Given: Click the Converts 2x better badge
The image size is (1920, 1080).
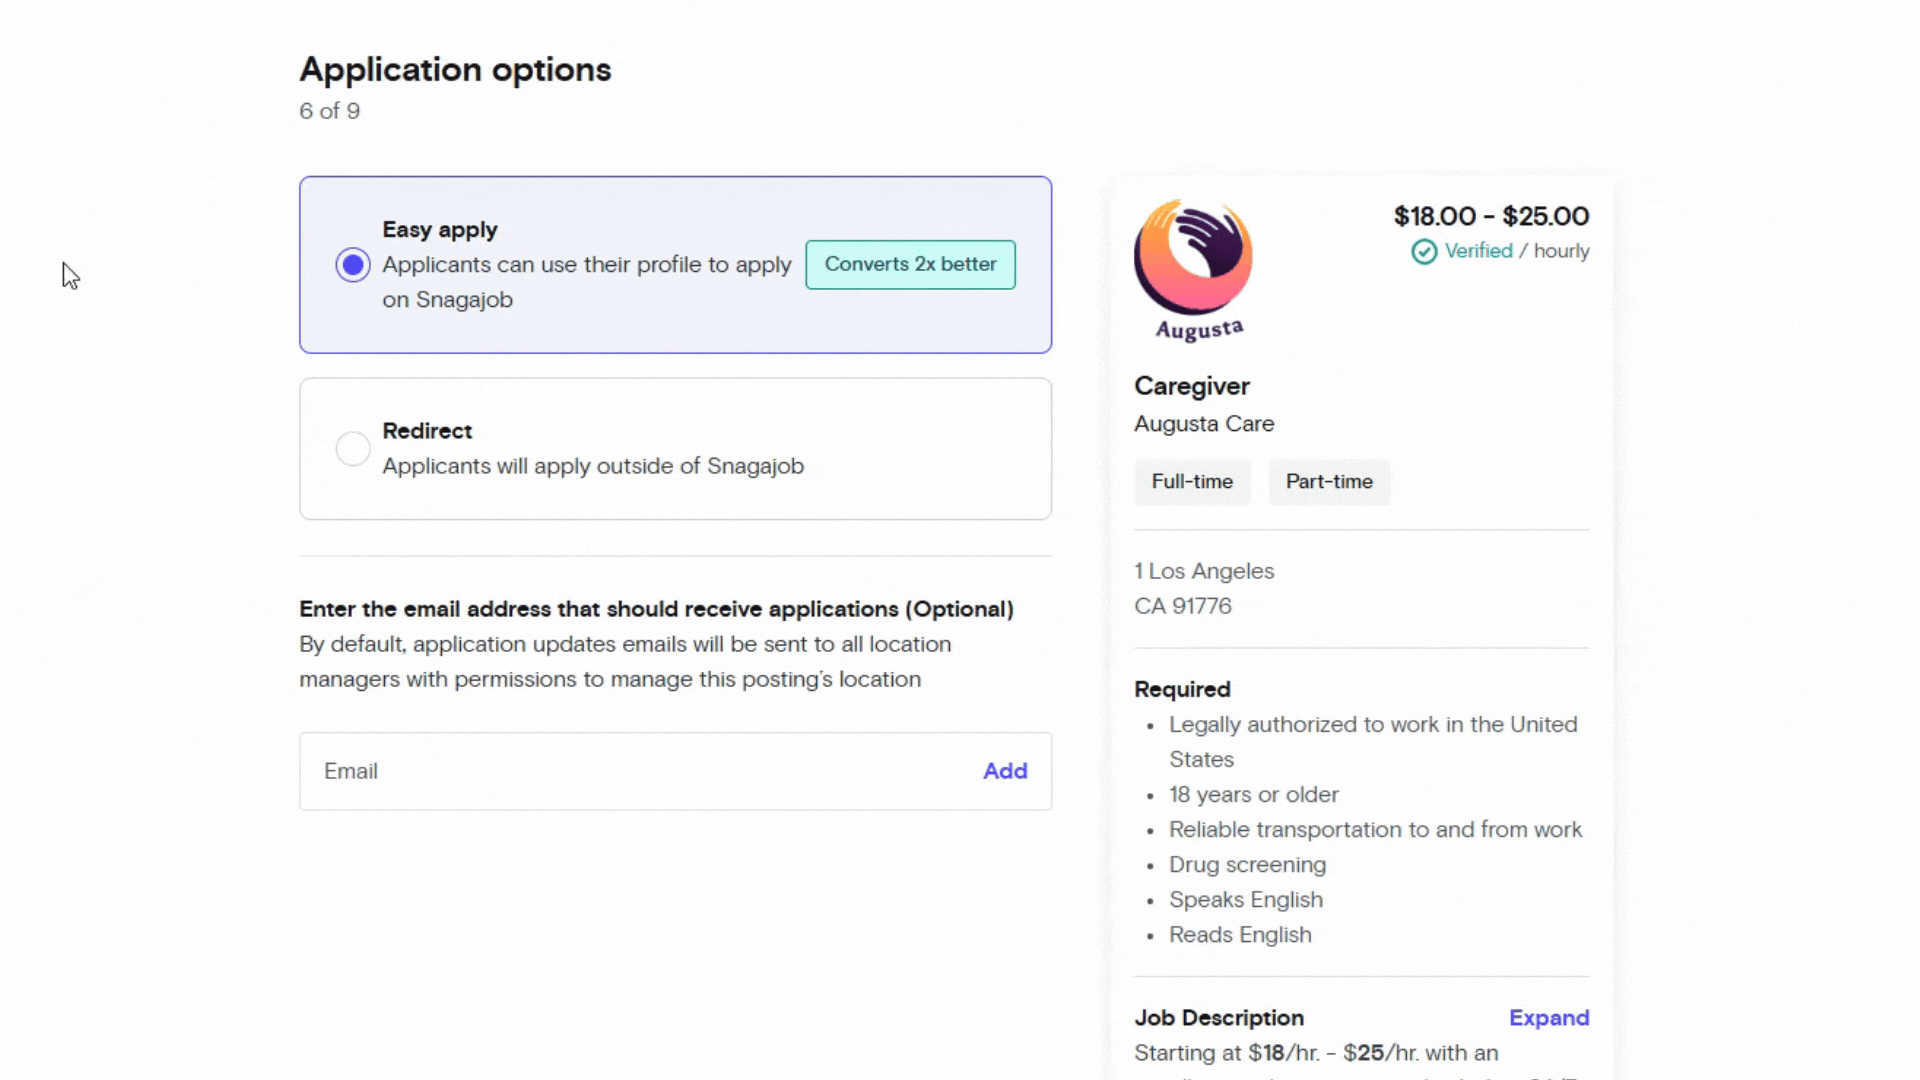Looking at the screenshot, I should tap(910, 264).
